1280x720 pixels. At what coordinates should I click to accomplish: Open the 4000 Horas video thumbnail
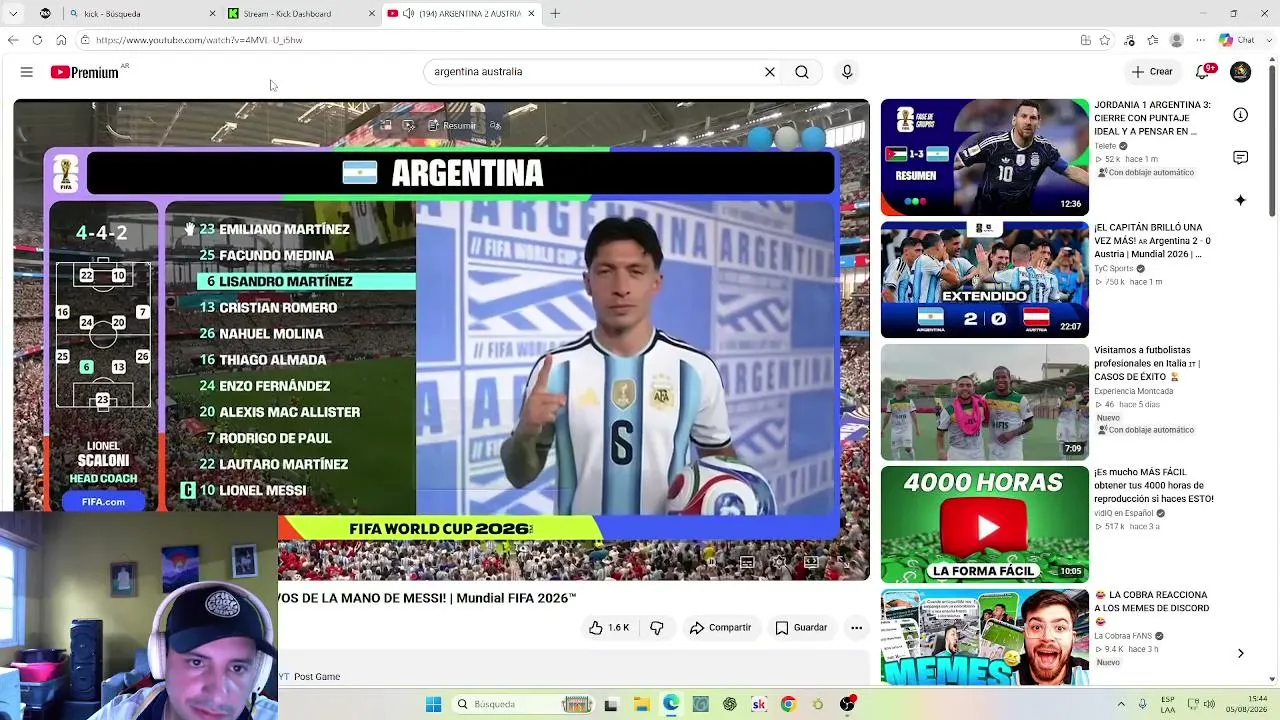click(x=985, y=524)
